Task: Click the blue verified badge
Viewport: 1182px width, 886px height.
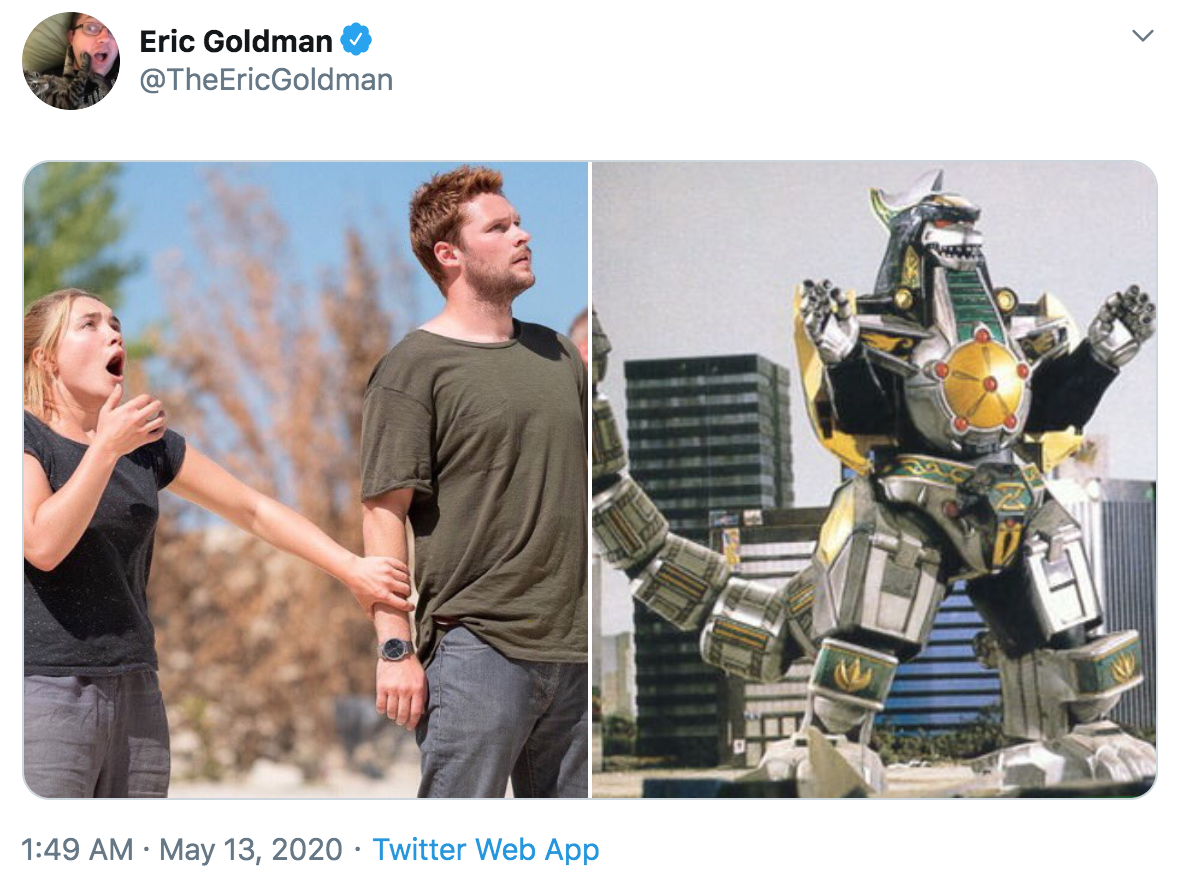Action: [356, 40]
